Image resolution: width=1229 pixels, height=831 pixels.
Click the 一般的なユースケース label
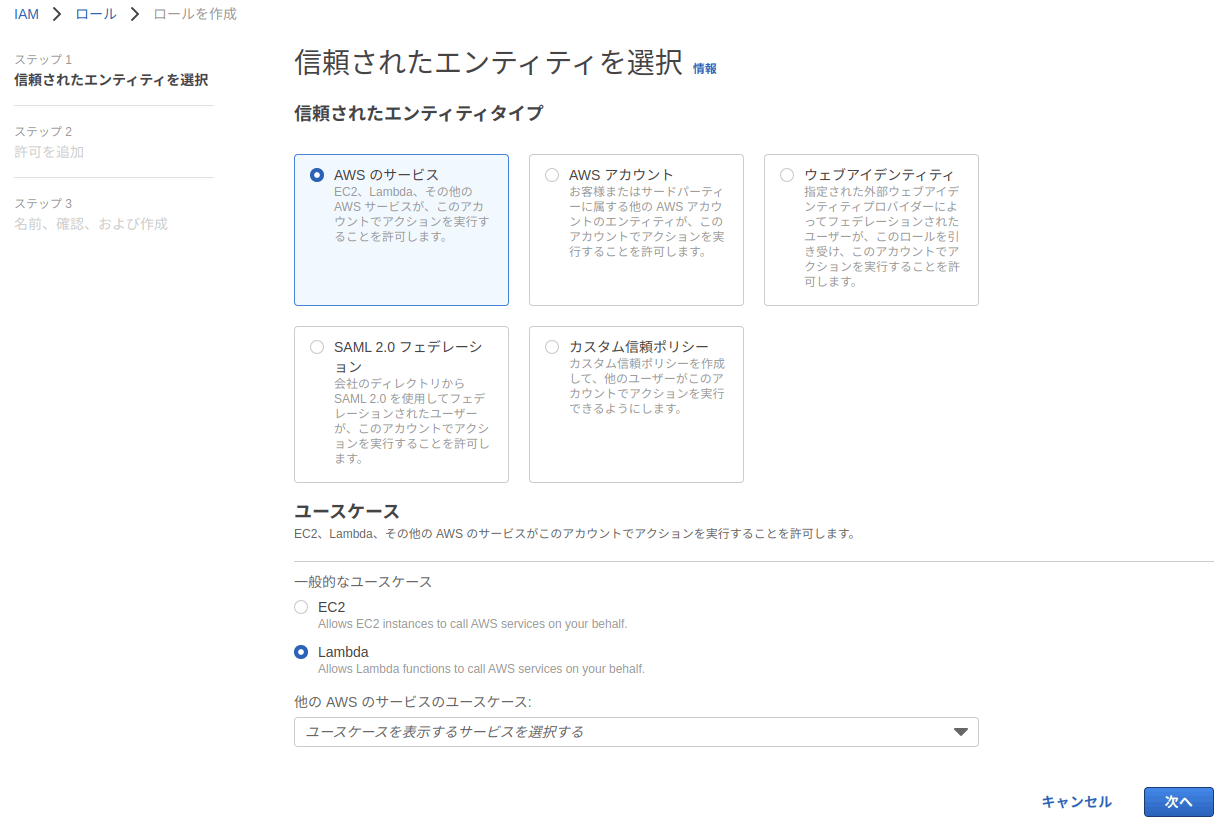tap(363, 582)
